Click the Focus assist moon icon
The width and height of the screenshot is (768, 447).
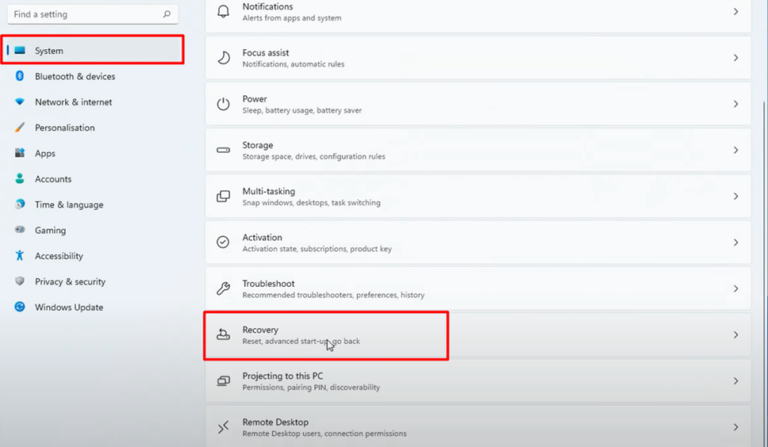(223, 58)
